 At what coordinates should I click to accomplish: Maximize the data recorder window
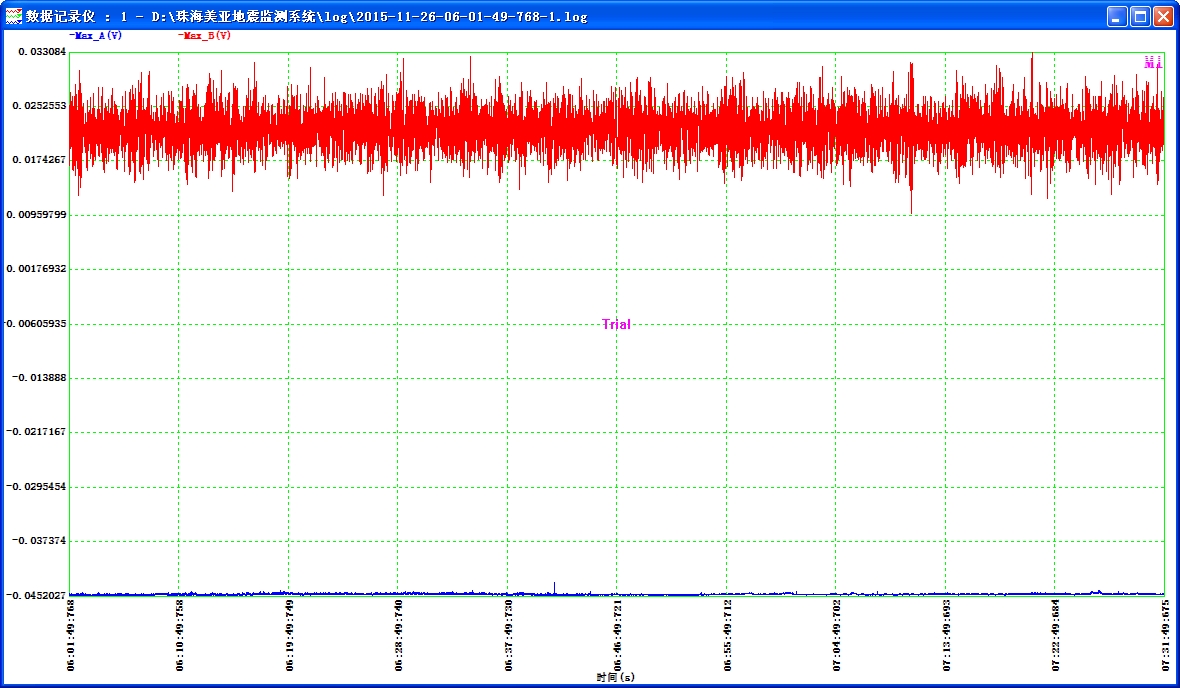(x=1140, y=17)
